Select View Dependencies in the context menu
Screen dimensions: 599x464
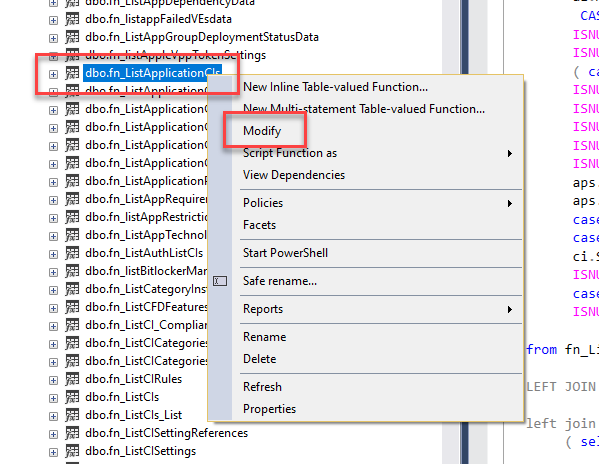294,175
